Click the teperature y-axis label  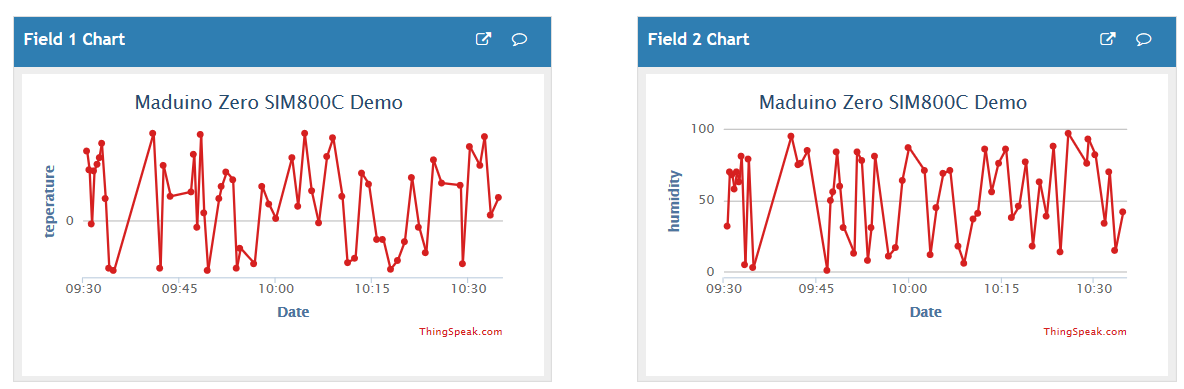(50, 201)
